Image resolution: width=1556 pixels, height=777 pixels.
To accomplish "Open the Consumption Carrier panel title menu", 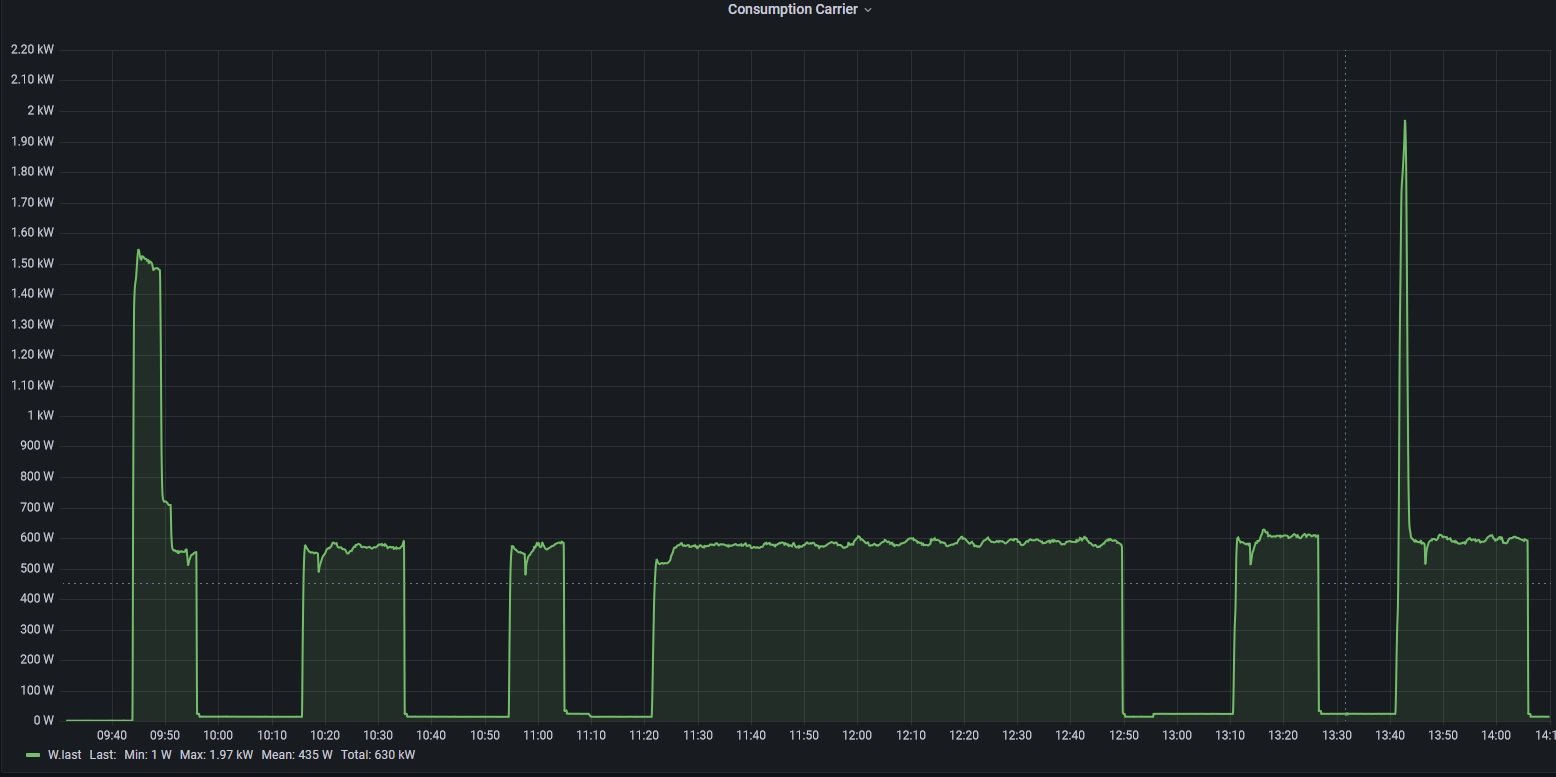I will 799,9.
